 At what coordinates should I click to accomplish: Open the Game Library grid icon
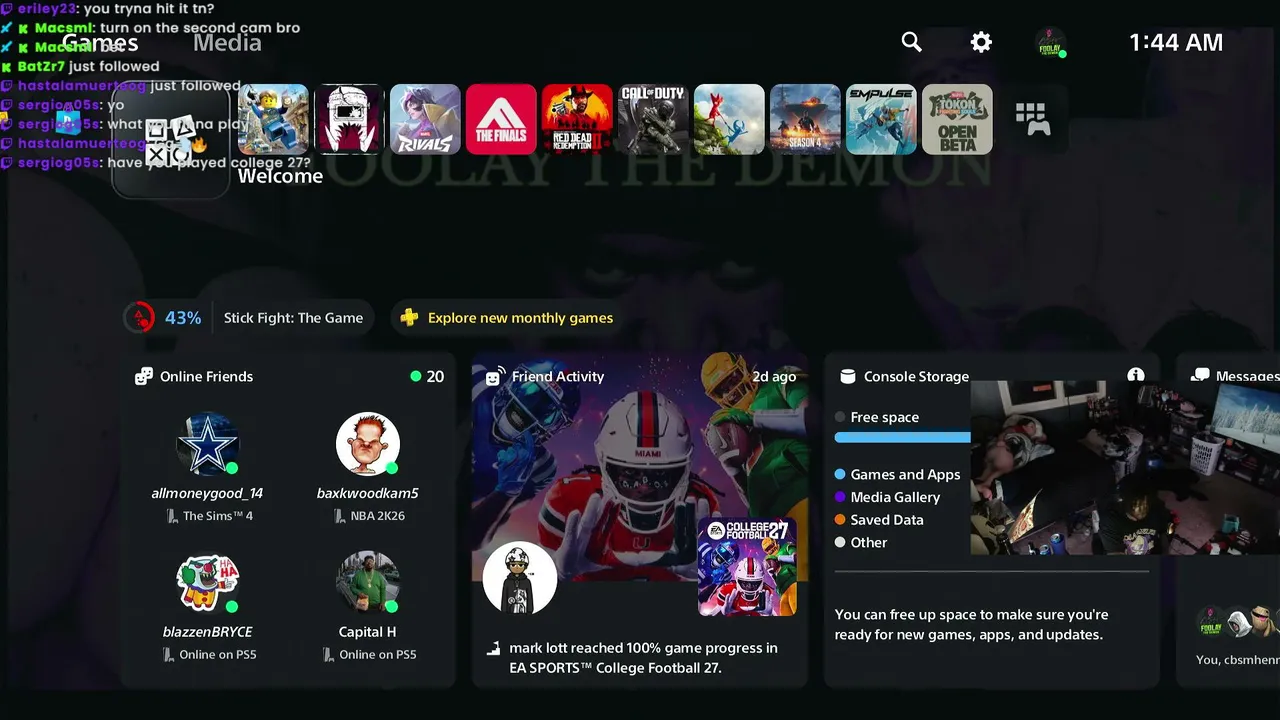(1032, 119)
